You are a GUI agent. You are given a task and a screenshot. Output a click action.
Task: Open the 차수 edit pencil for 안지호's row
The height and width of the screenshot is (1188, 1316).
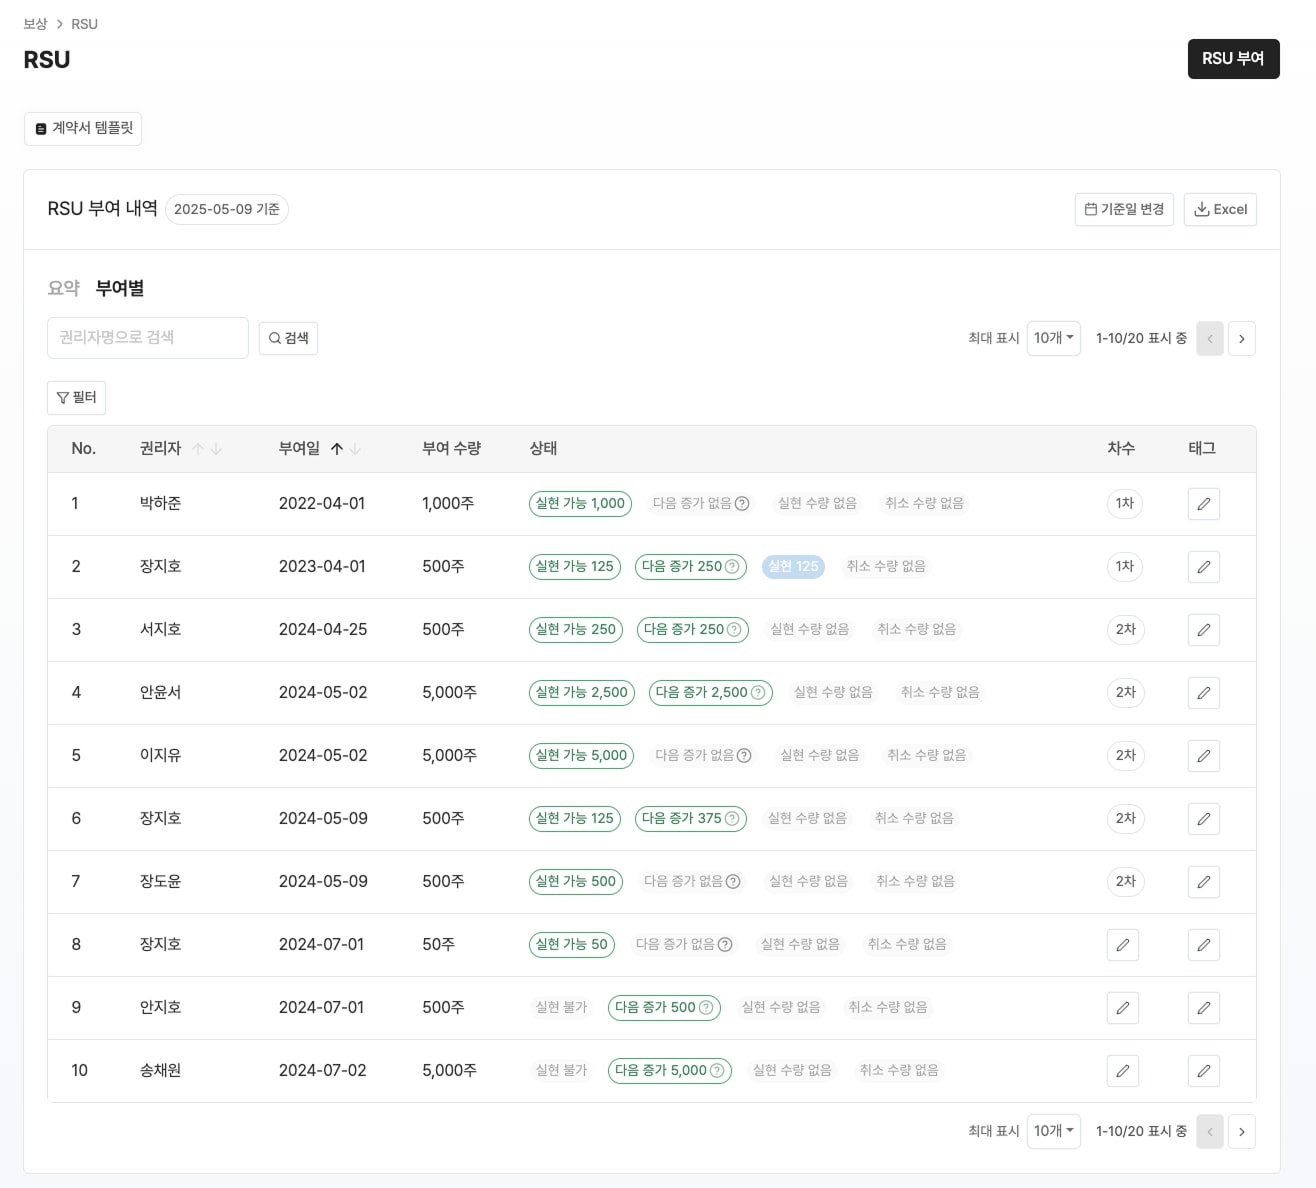click(1122, 1008)
